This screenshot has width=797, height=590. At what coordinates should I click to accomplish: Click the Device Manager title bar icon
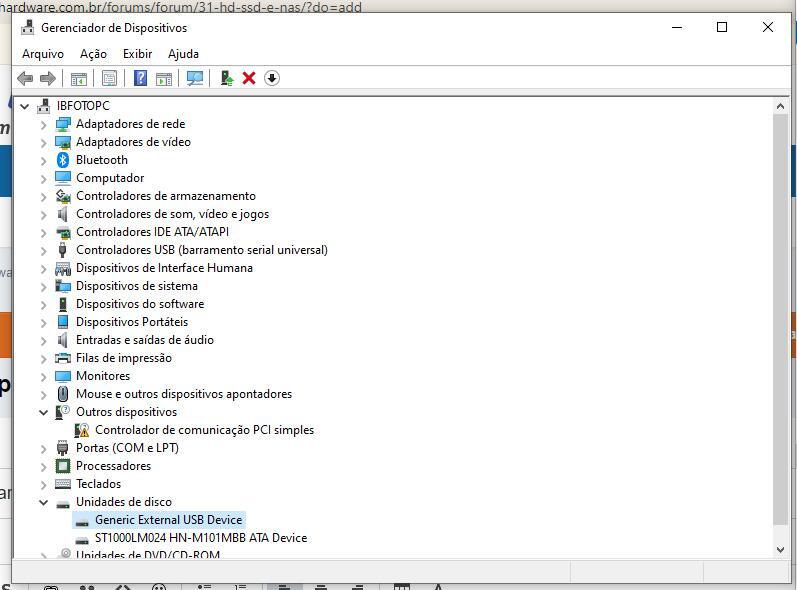[x=27, y=27]
